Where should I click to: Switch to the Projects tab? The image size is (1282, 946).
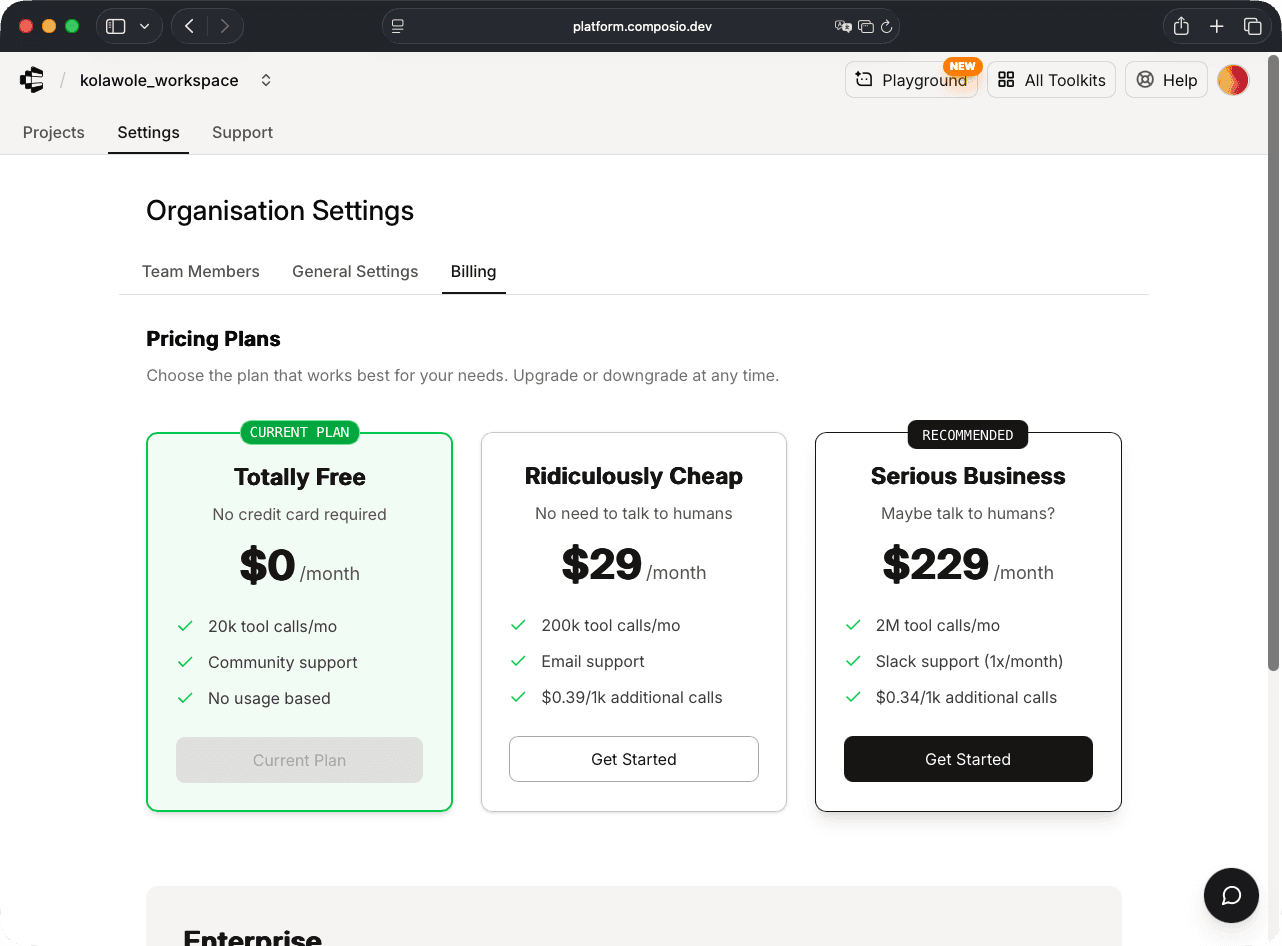pyautogui.click(x=53, y=132)
